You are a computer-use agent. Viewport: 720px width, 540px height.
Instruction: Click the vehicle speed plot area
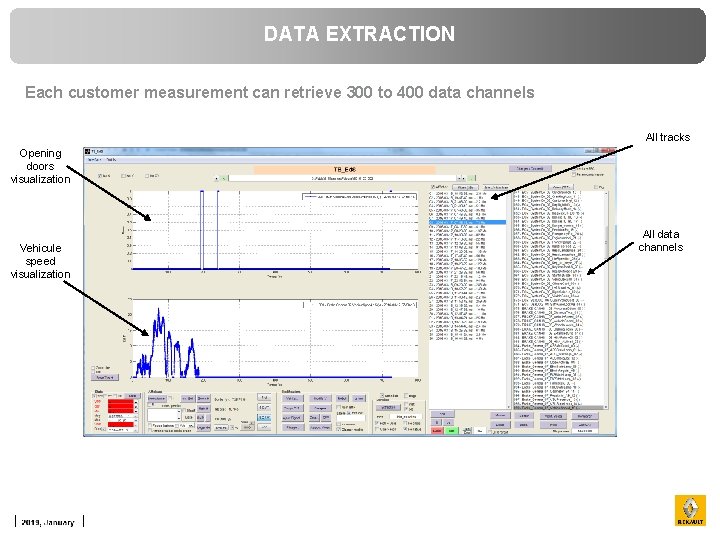[275, 339]
